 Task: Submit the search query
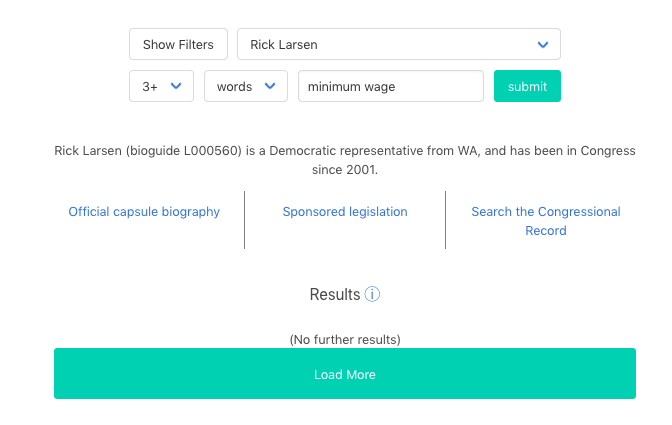tap(527, 86)
